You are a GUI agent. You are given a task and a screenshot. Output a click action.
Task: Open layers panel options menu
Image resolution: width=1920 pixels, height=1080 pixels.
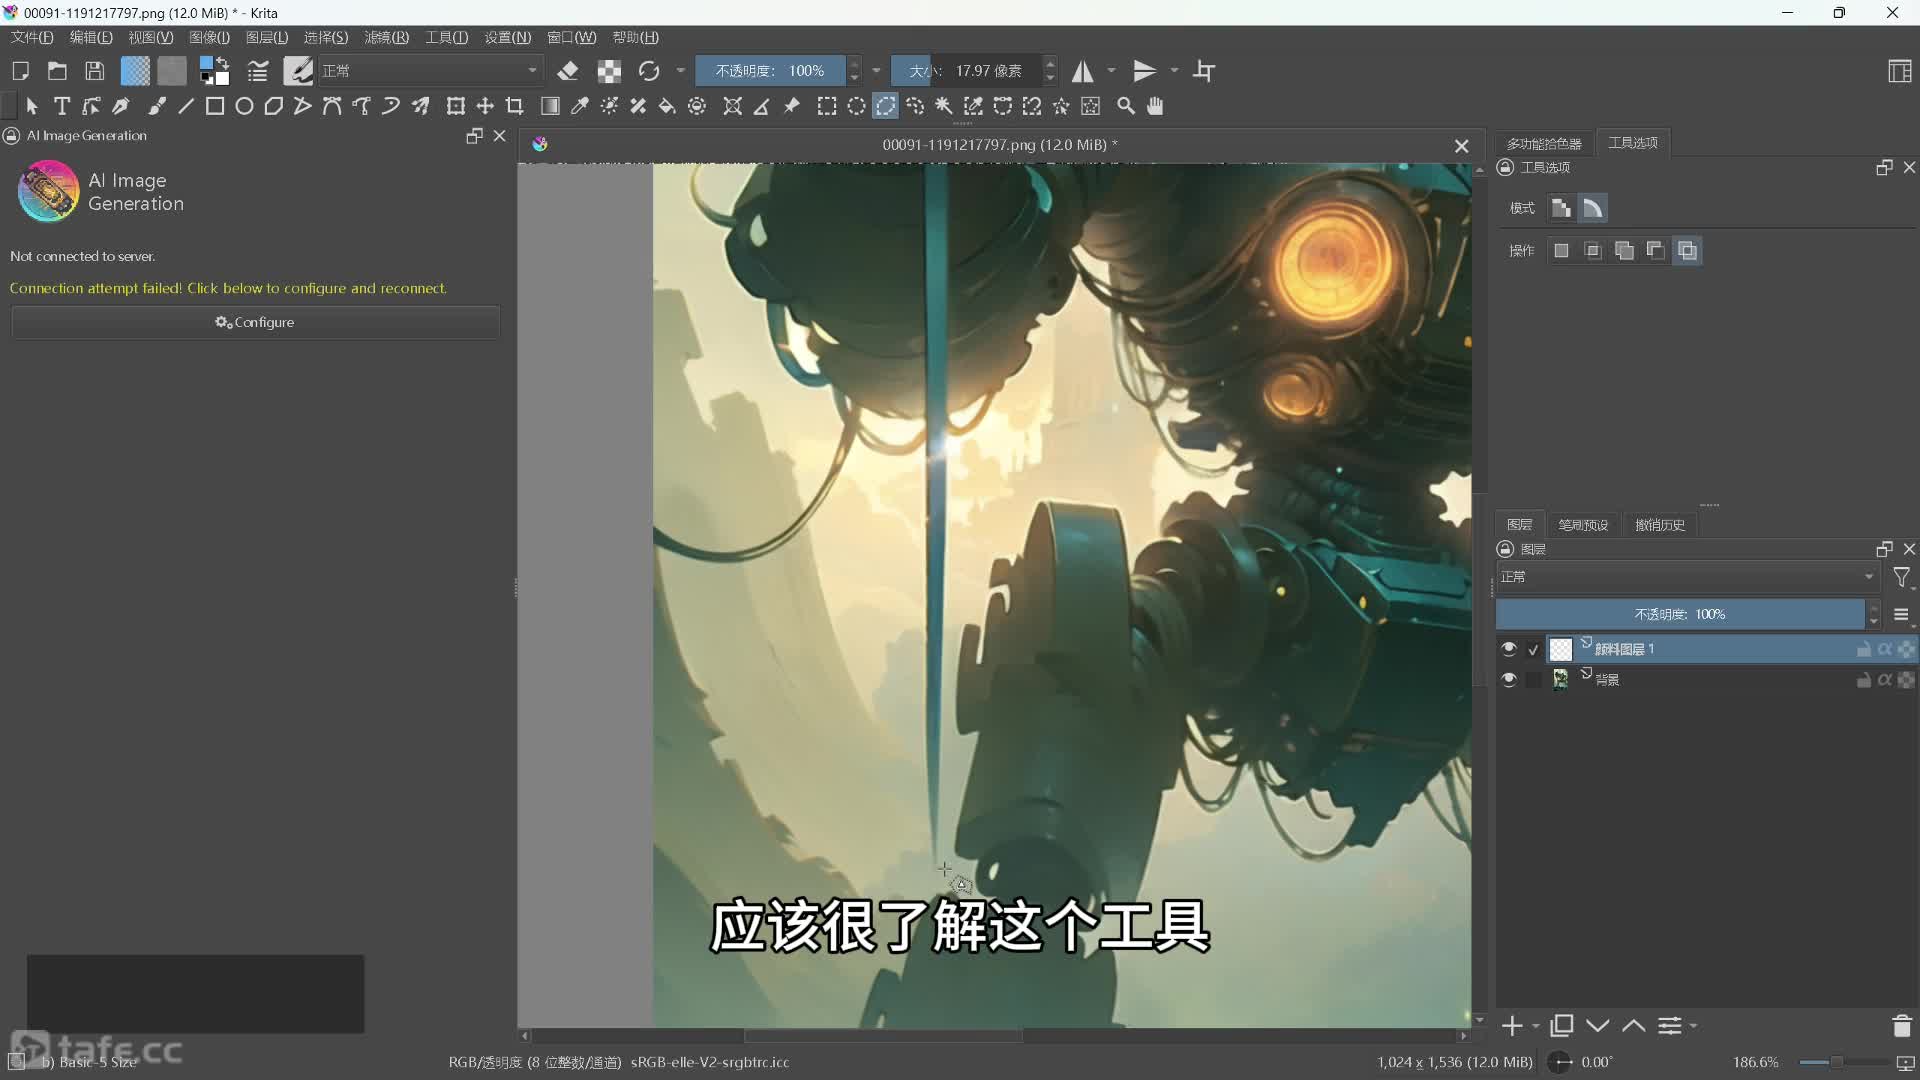click(1901, 615)
